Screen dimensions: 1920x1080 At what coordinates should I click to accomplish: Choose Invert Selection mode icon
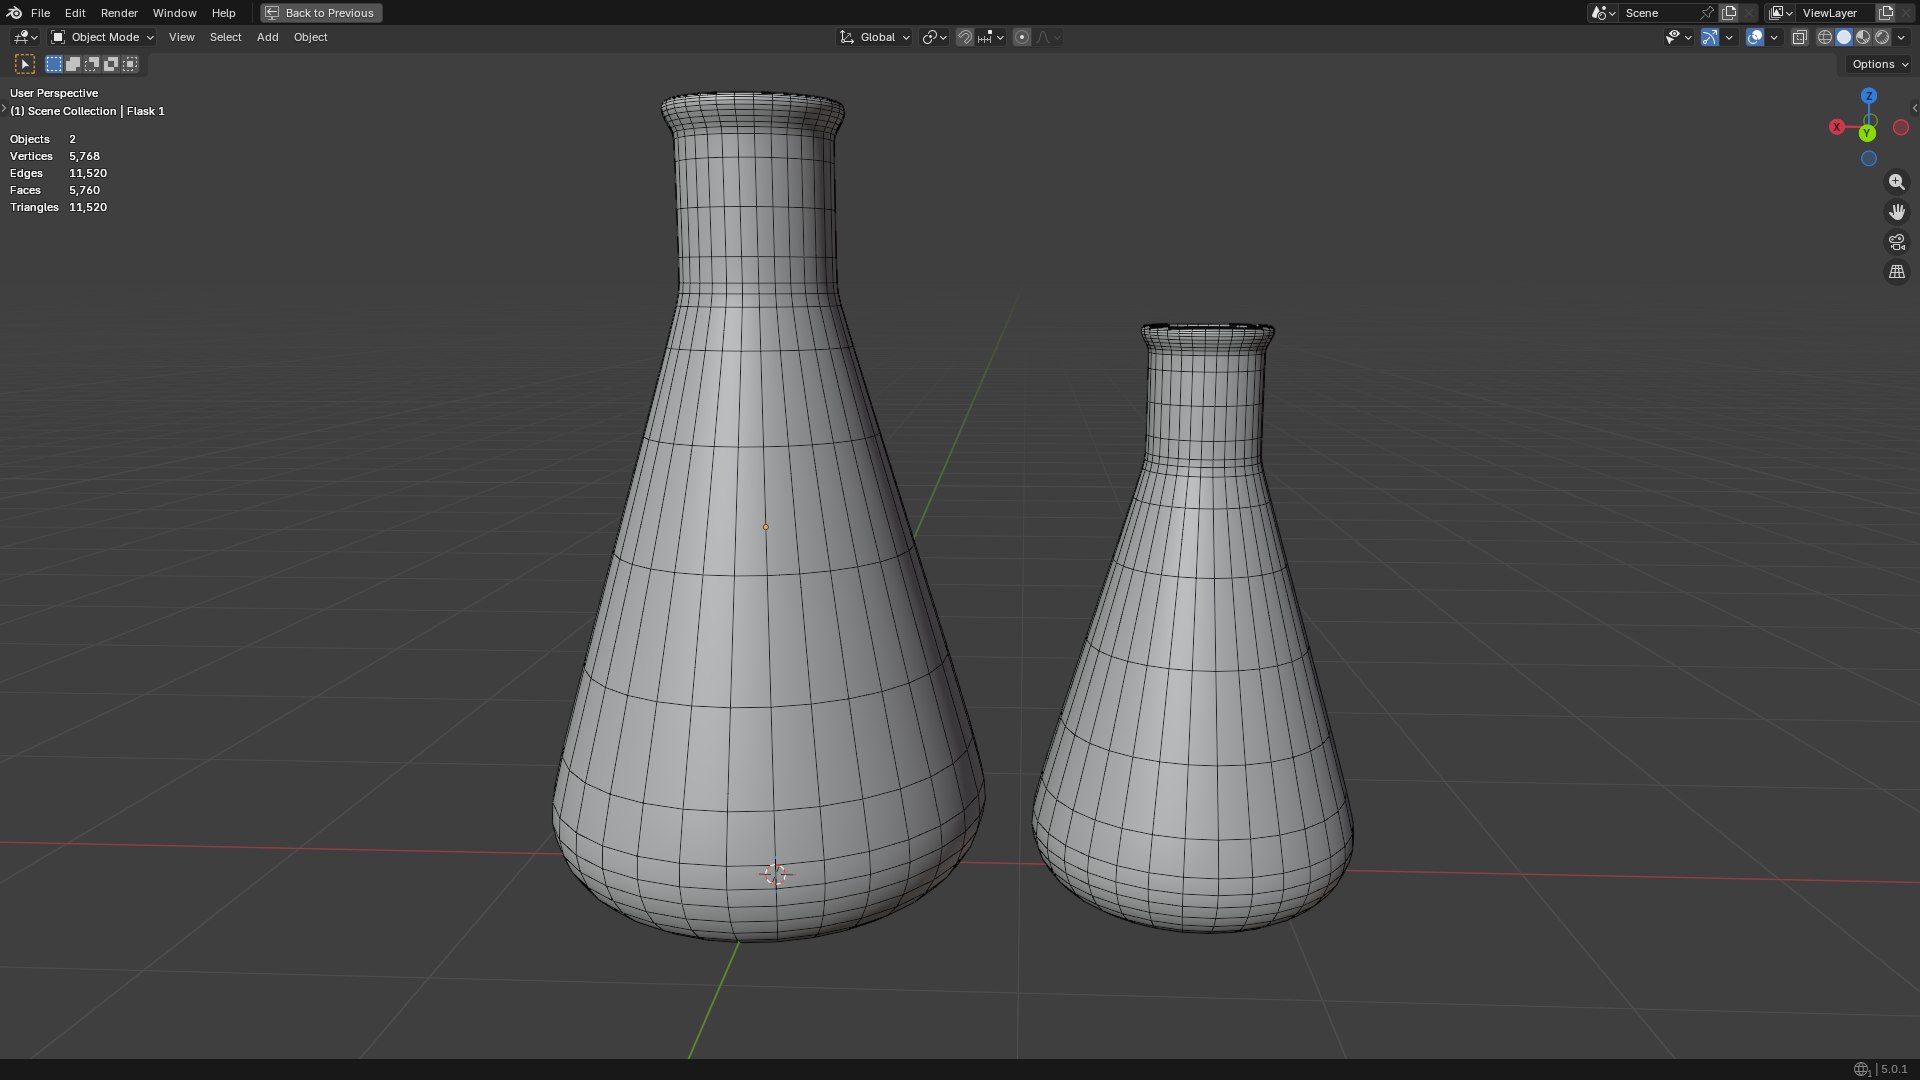[x=111, y=64]
